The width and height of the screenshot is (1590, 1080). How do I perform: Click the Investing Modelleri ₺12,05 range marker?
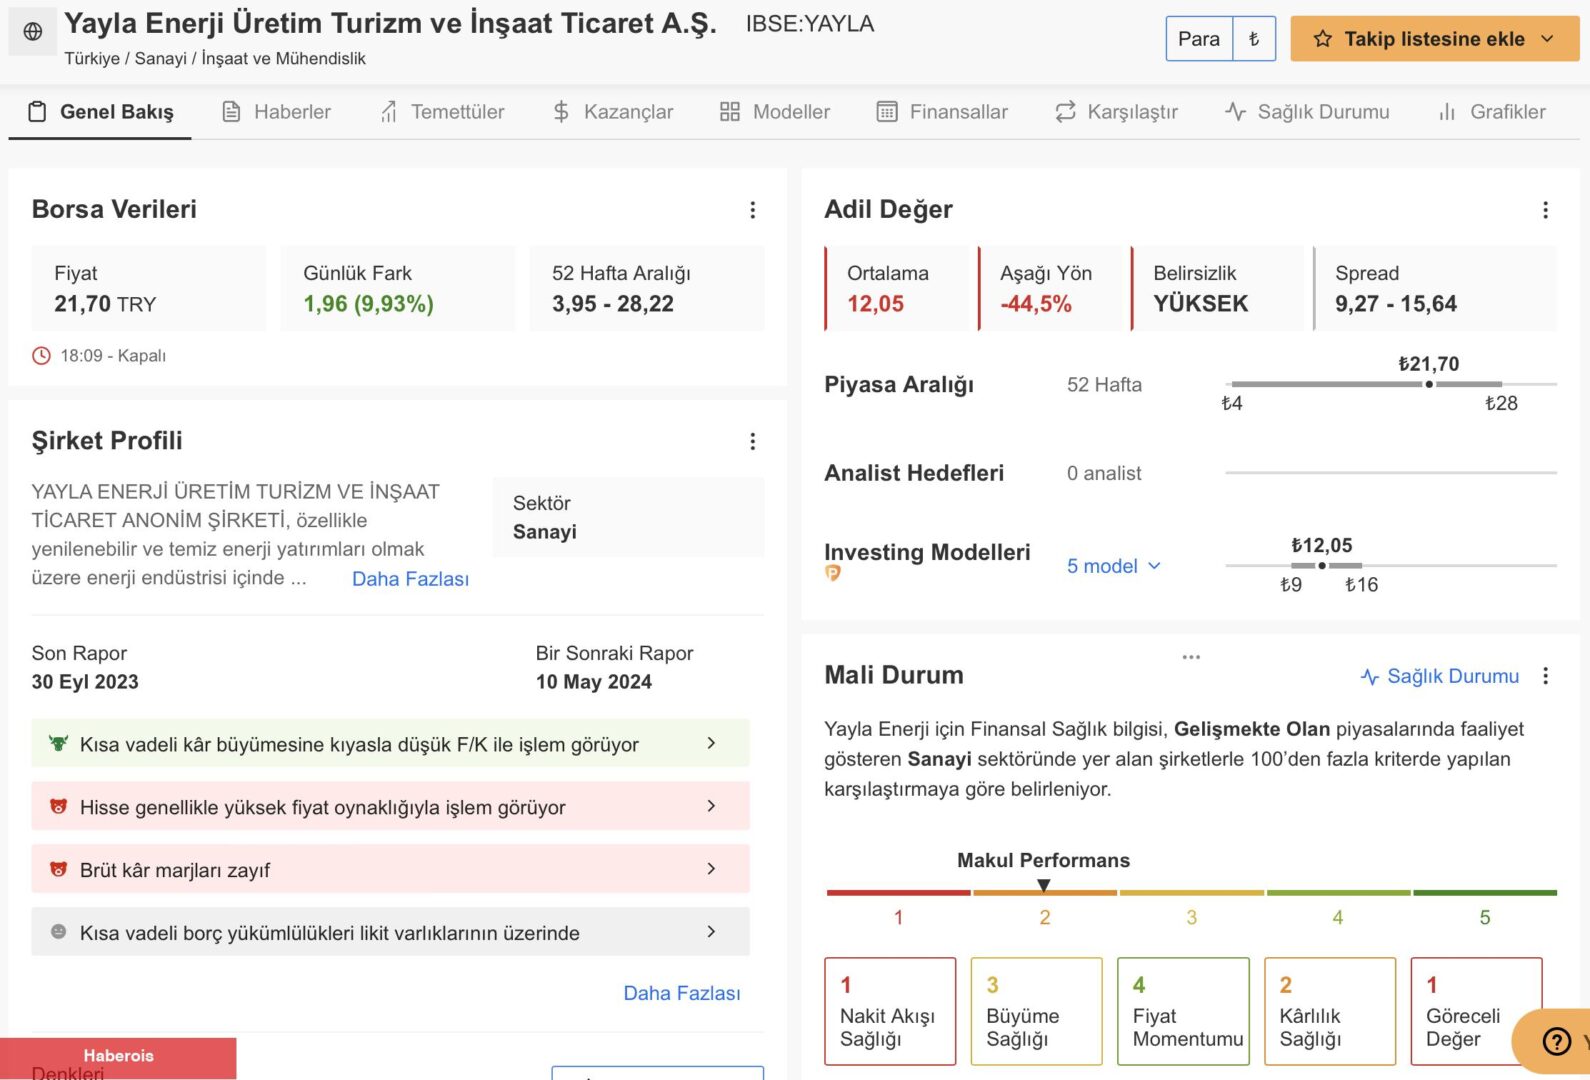click(1322, 565)
